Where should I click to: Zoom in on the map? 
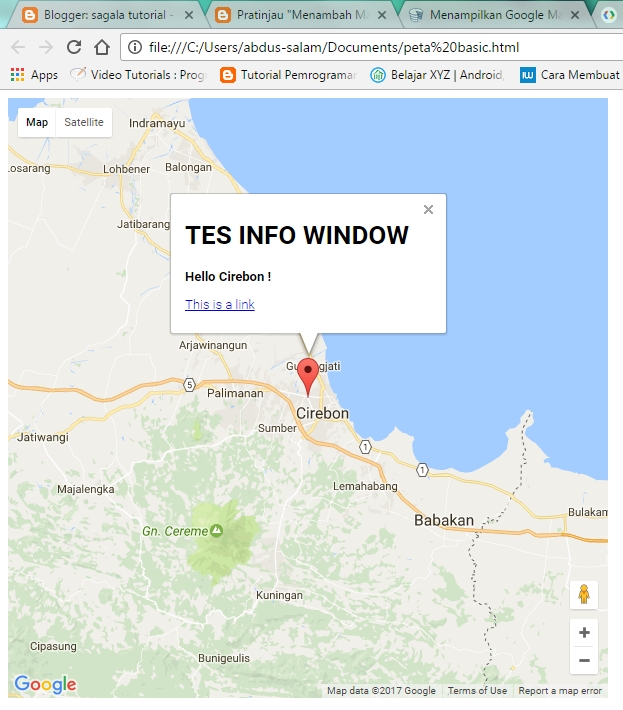click(x=584, y=633)
